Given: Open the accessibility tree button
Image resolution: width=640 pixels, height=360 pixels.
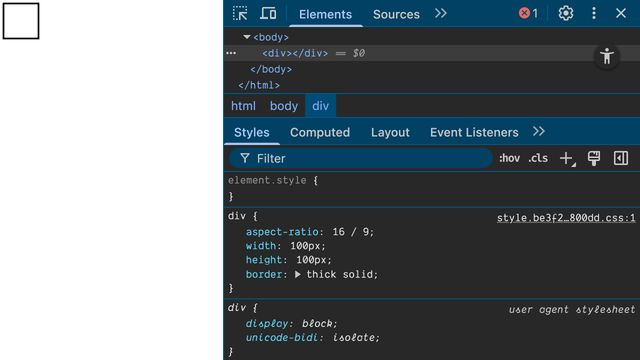Looking at the screenshot, I should [x=607, y=56].
